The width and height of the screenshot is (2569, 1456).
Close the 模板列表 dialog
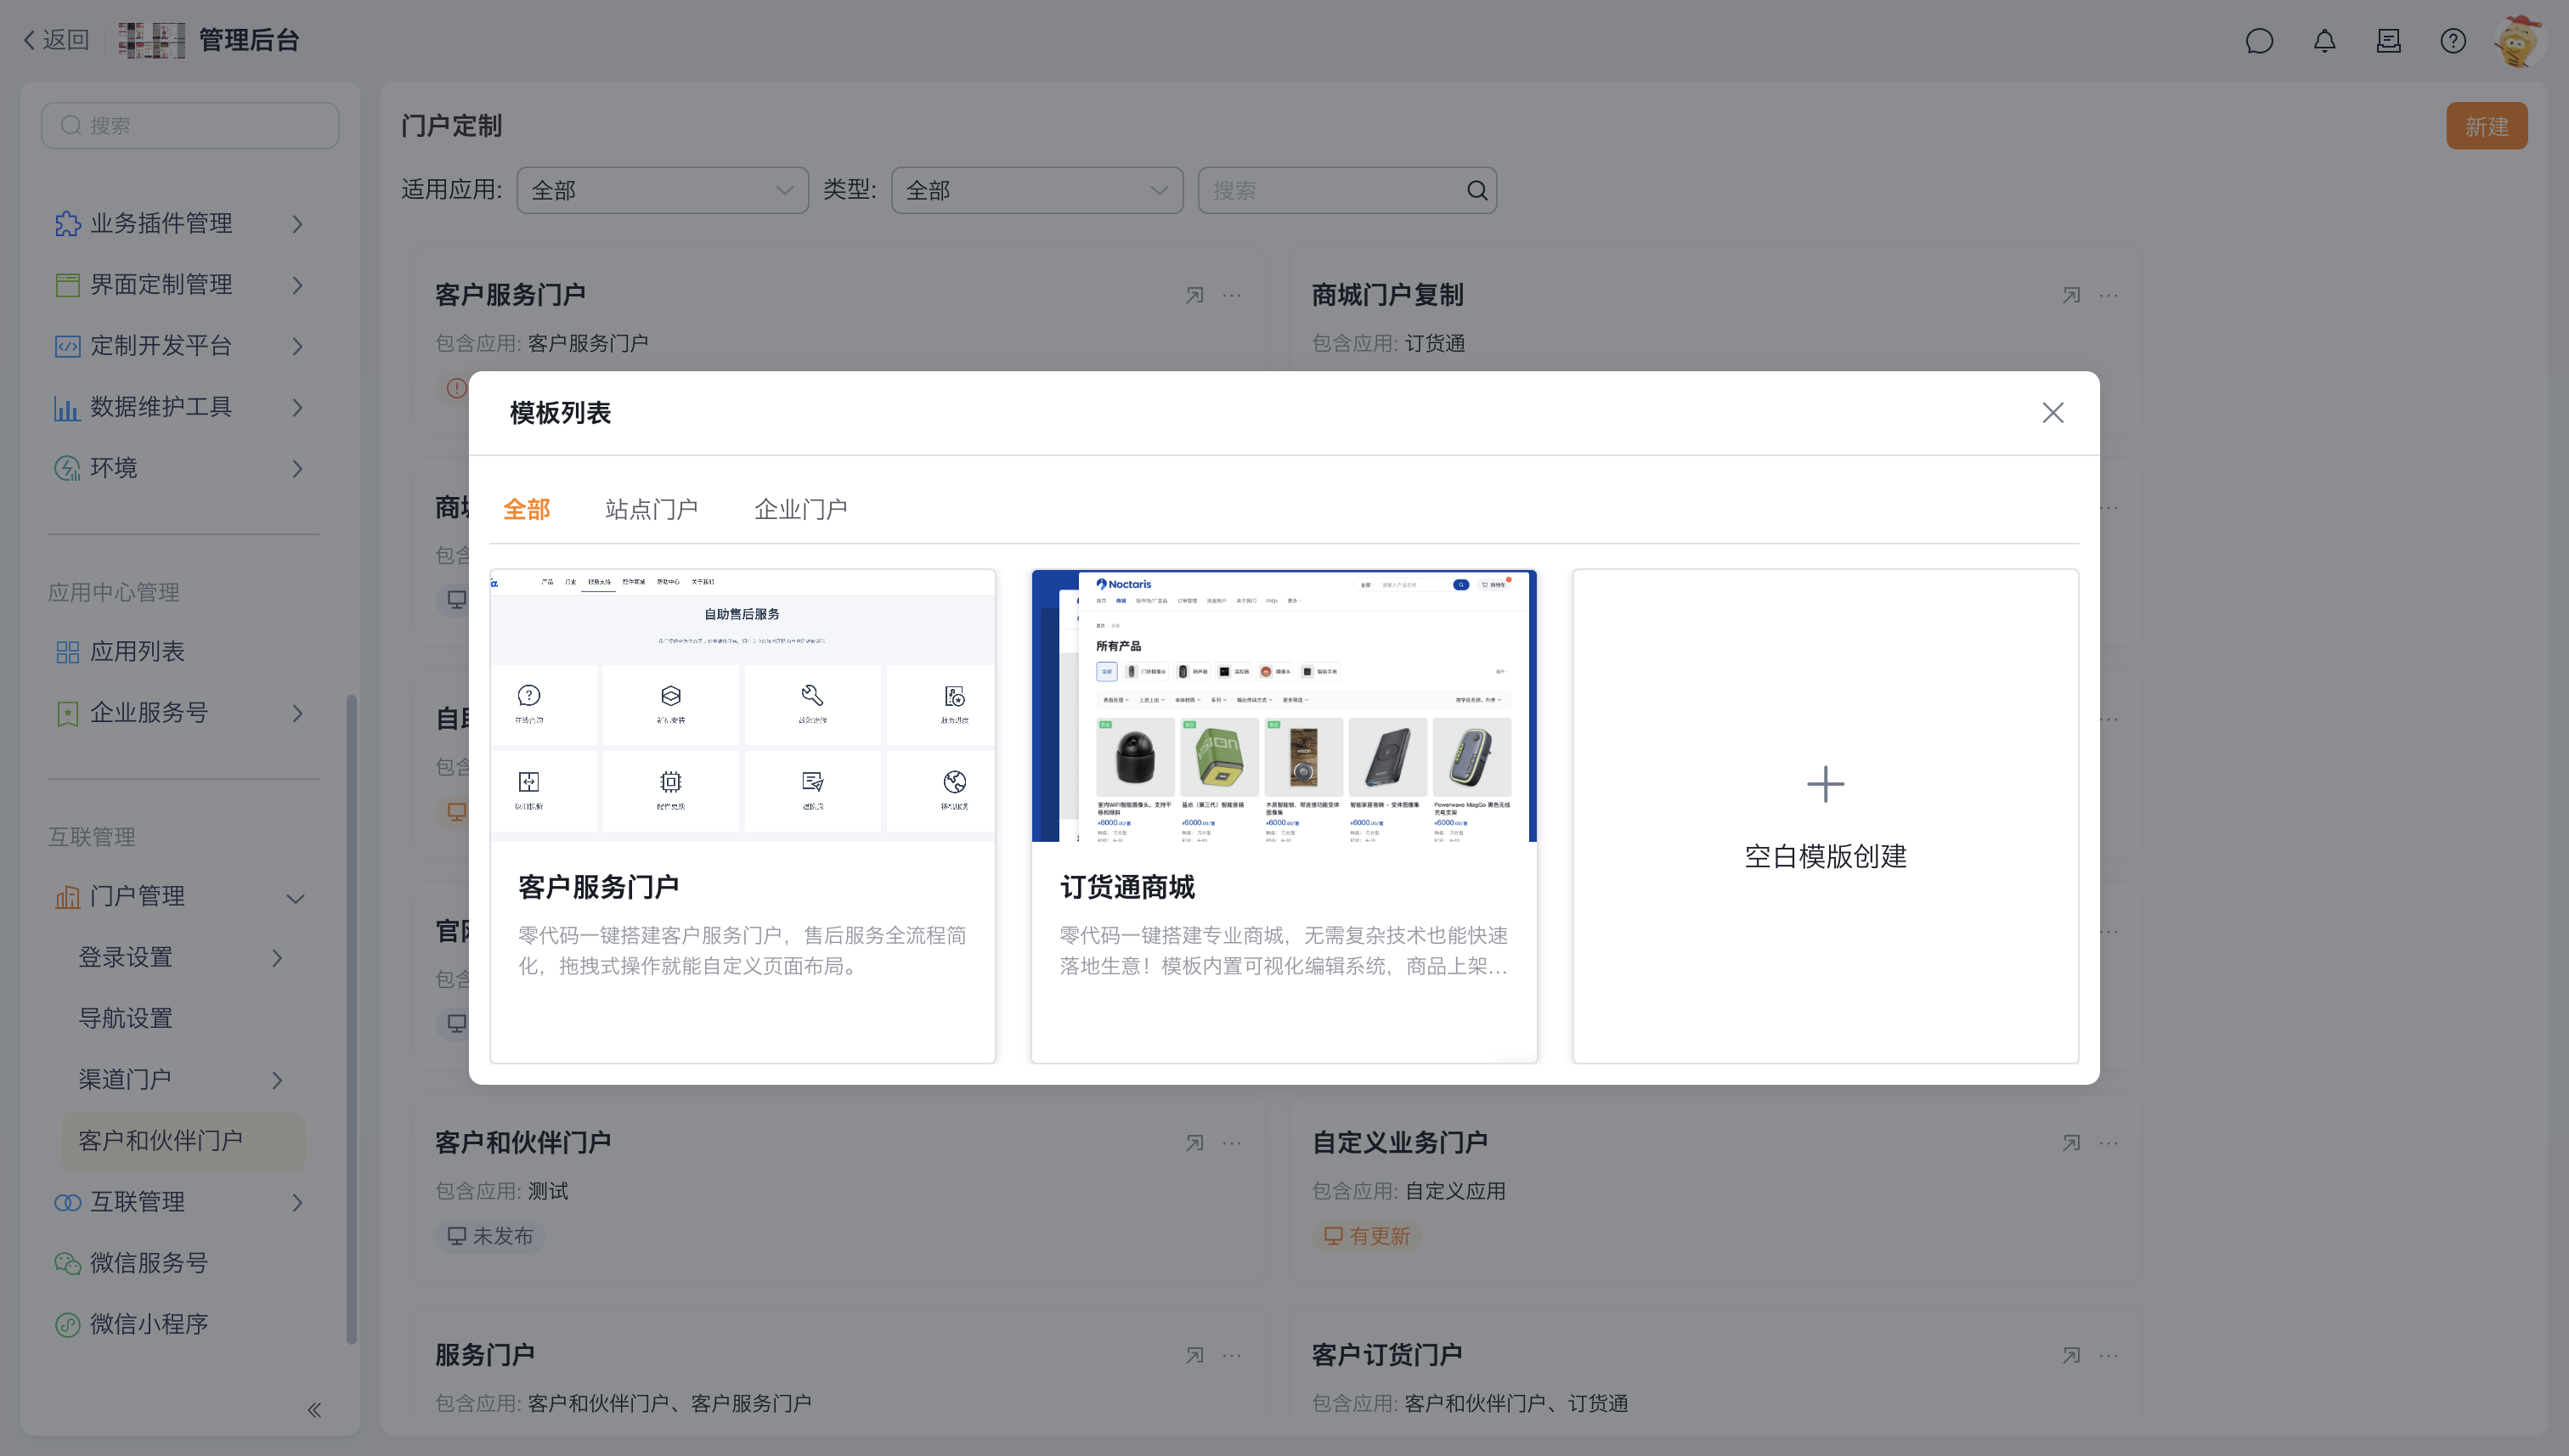click(2052, 413)
